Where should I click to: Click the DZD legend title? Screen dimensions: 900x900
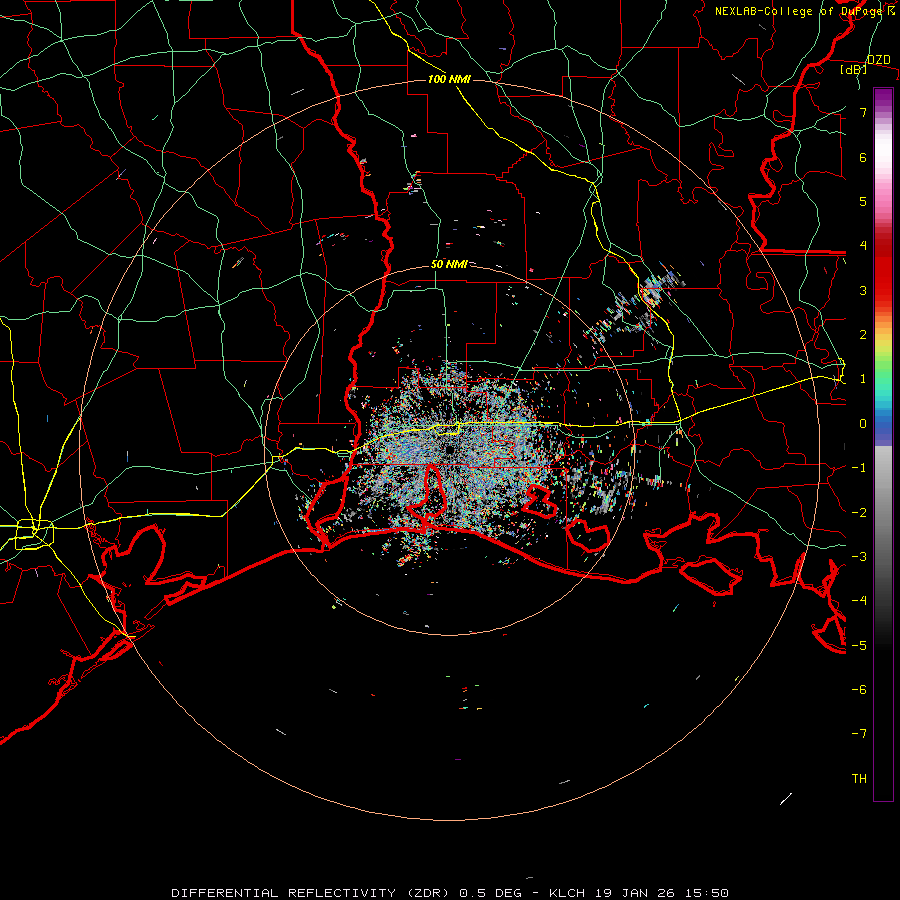point(879,60)
